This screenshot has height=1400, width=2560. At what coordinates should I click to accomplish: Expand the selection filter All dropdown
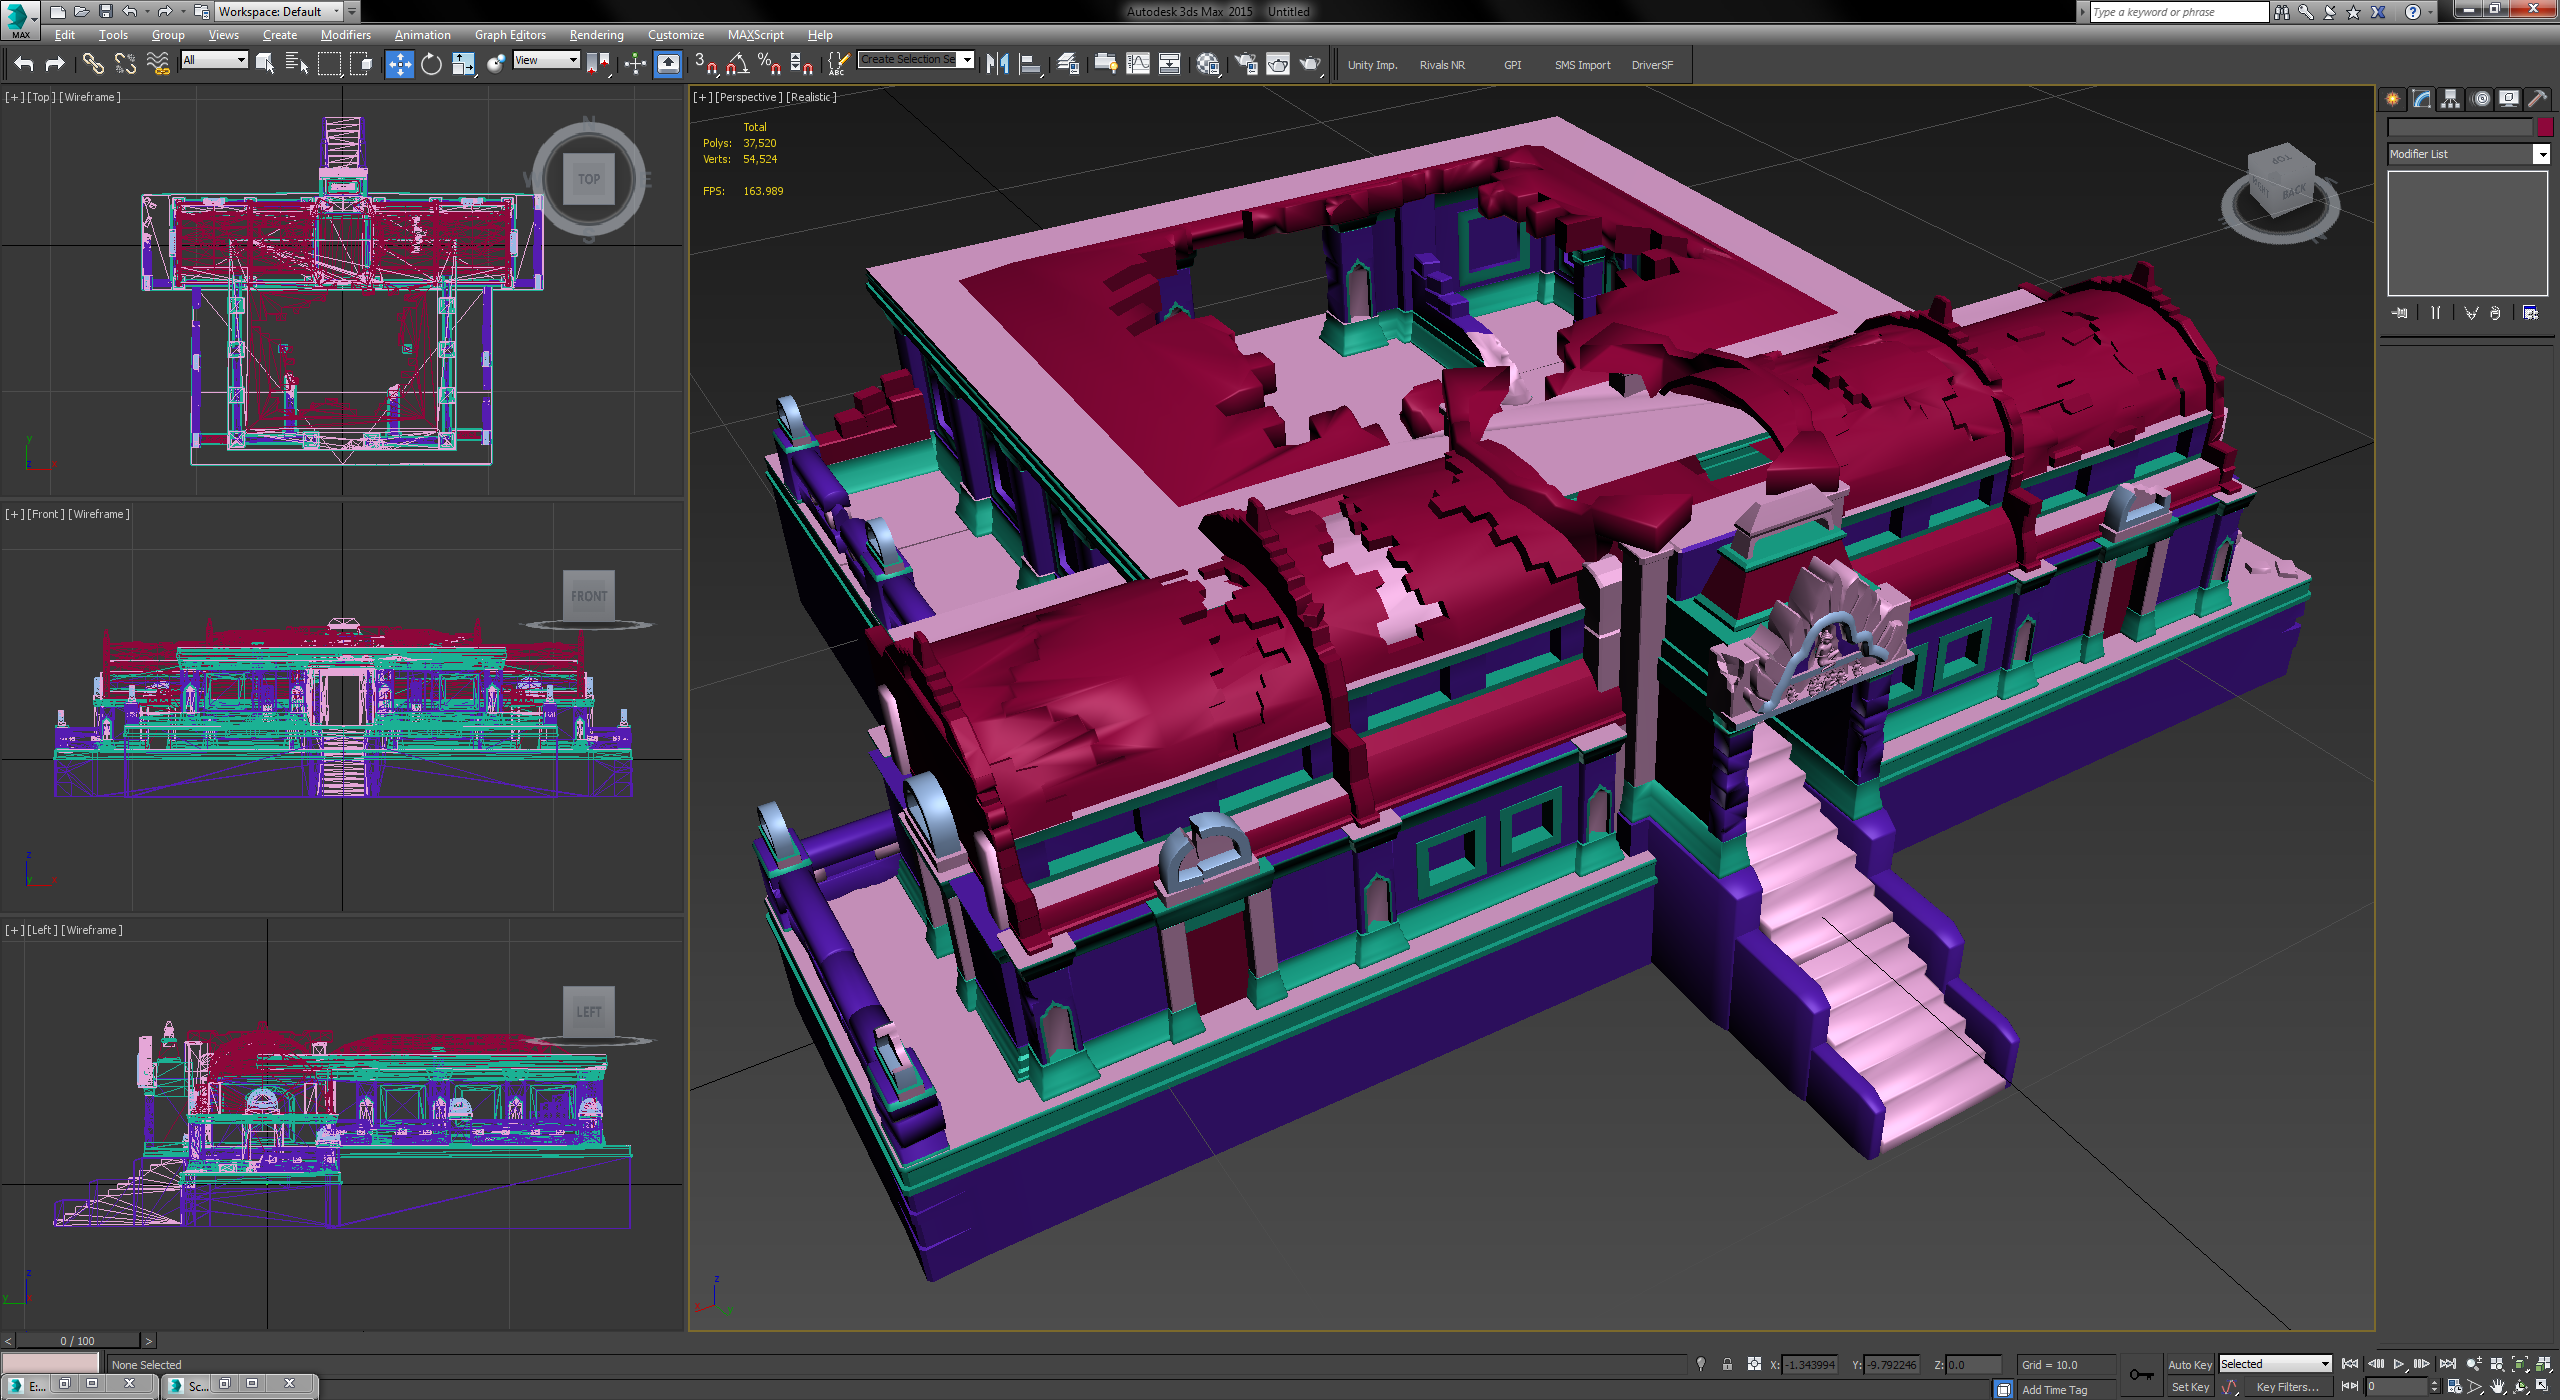(x=215, y=60)
